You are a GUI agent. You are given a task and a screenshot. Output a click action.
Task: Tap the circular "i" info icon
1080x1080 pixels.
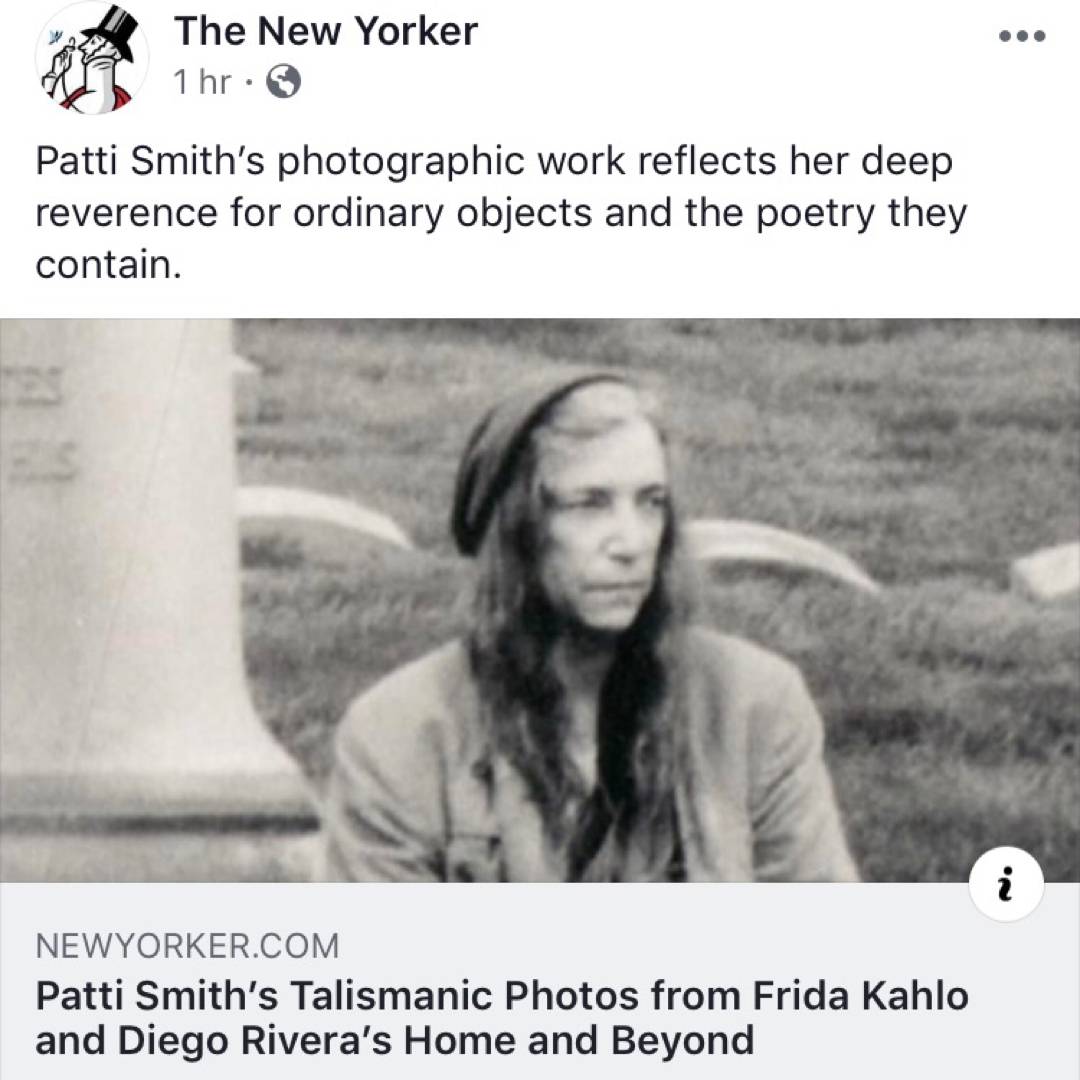click(1006, 884)
